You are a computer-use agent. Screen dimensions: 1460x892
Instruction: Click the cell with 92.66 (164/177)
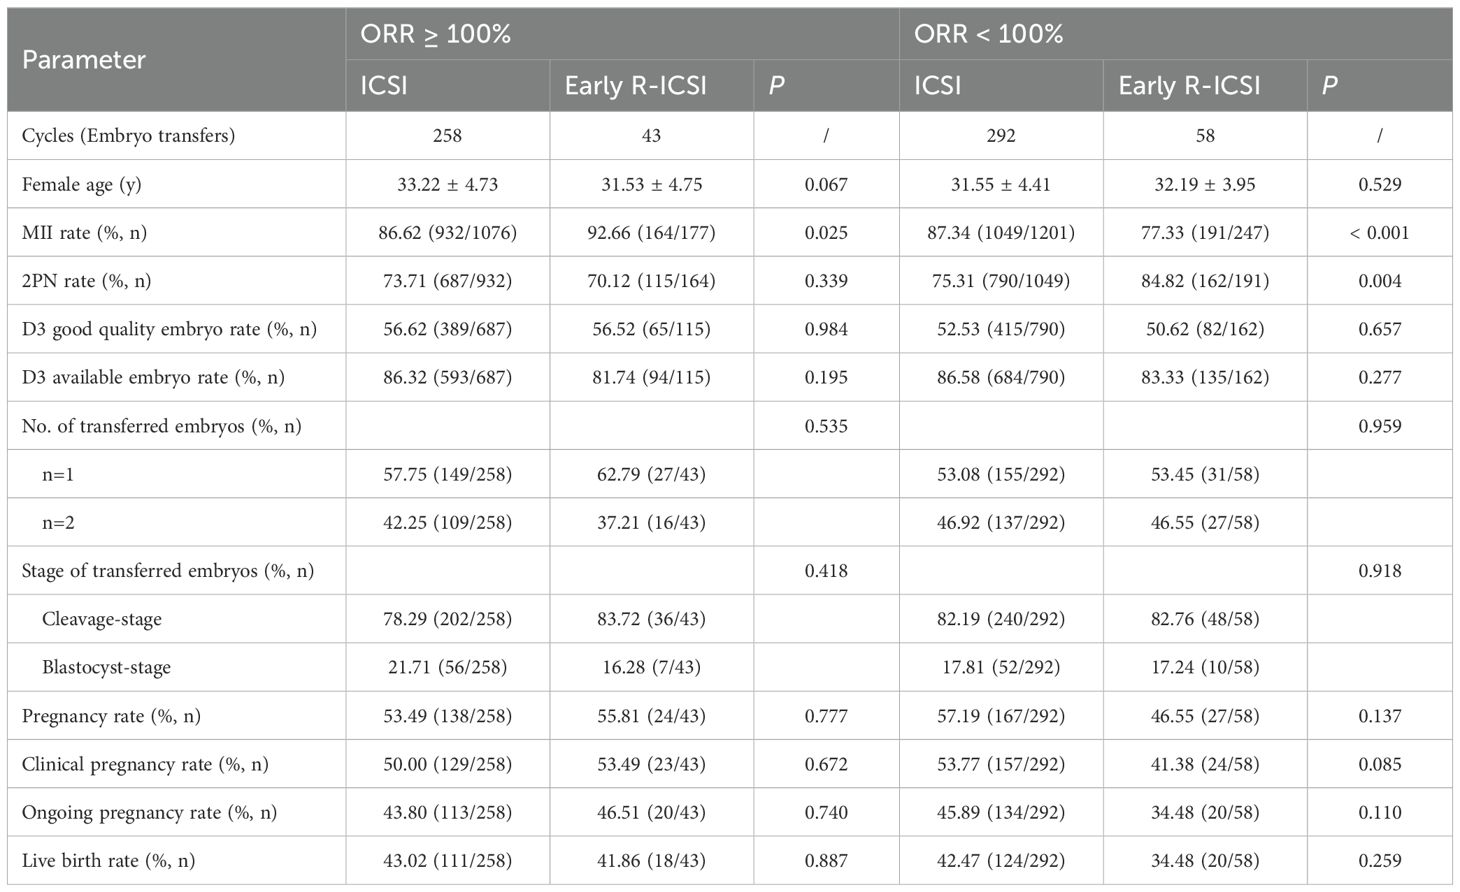pos(651,233)
